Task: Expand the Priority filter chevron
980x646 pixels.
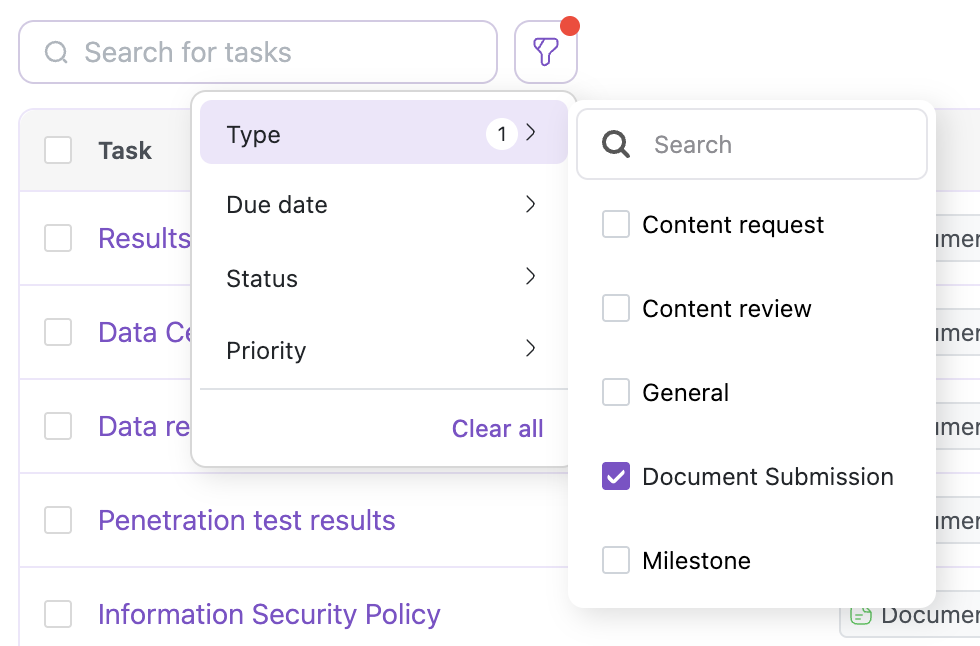Action: pyautogui.click(x=531, y=349)
